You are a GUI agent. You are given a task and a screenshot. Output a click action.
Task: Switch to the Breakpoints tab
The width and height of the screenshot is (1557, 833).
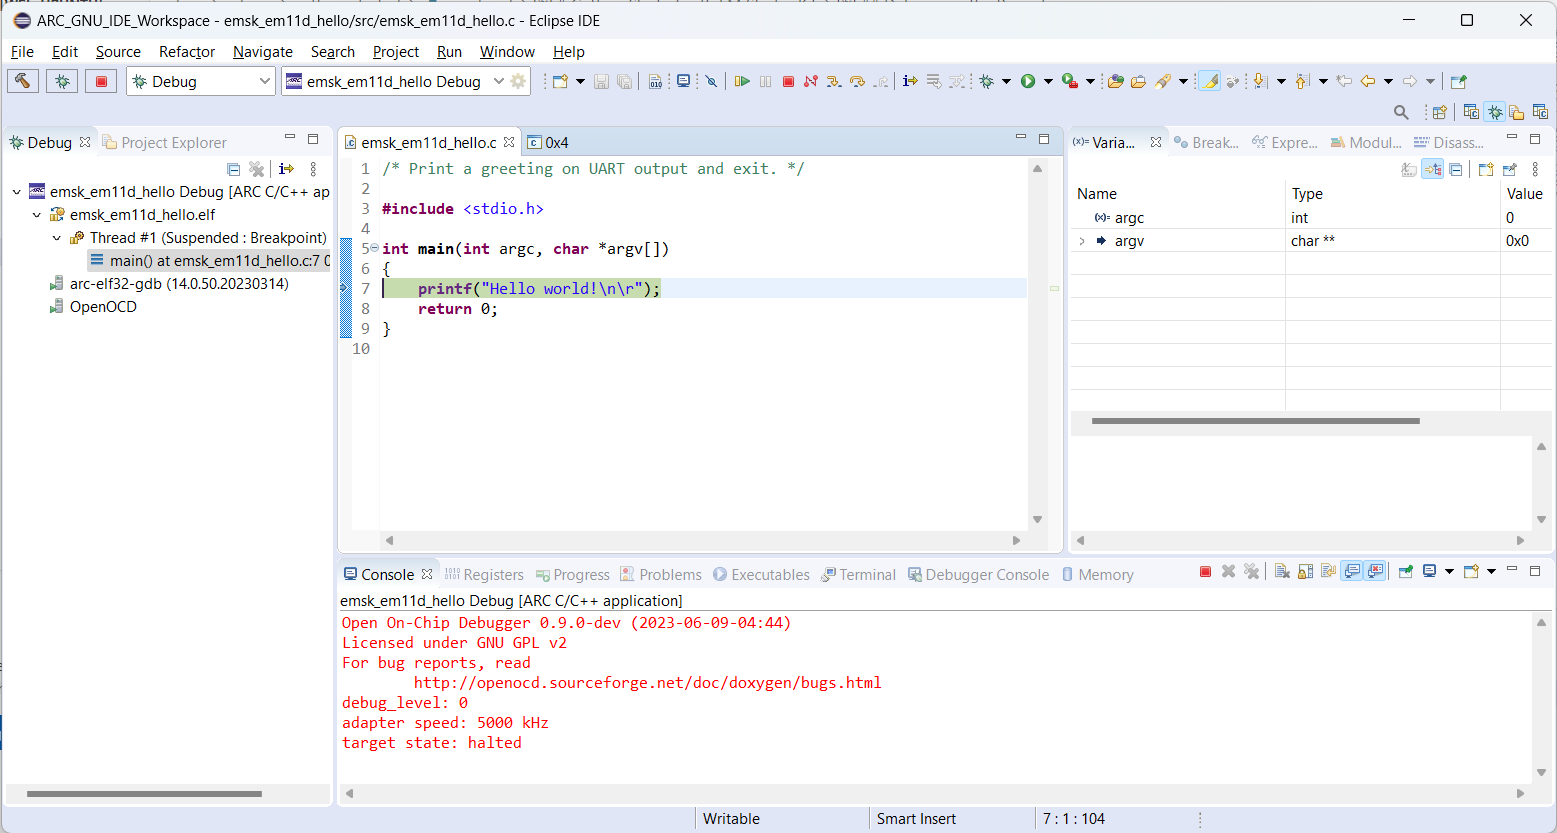click(1206, 142)
